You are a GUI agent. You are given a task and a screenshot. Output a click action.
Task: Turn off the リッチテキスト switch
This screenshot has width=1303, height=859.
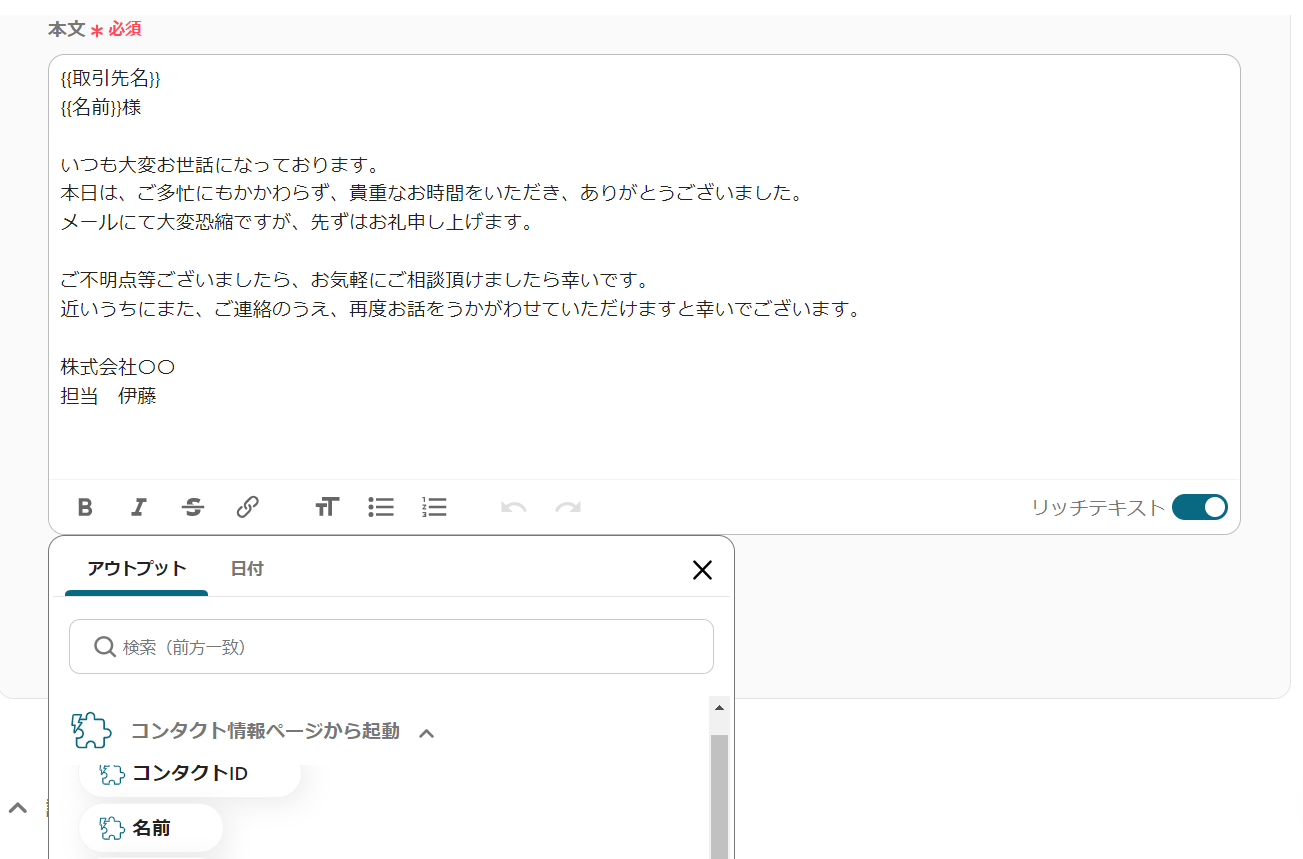[x=1199, y=507]
